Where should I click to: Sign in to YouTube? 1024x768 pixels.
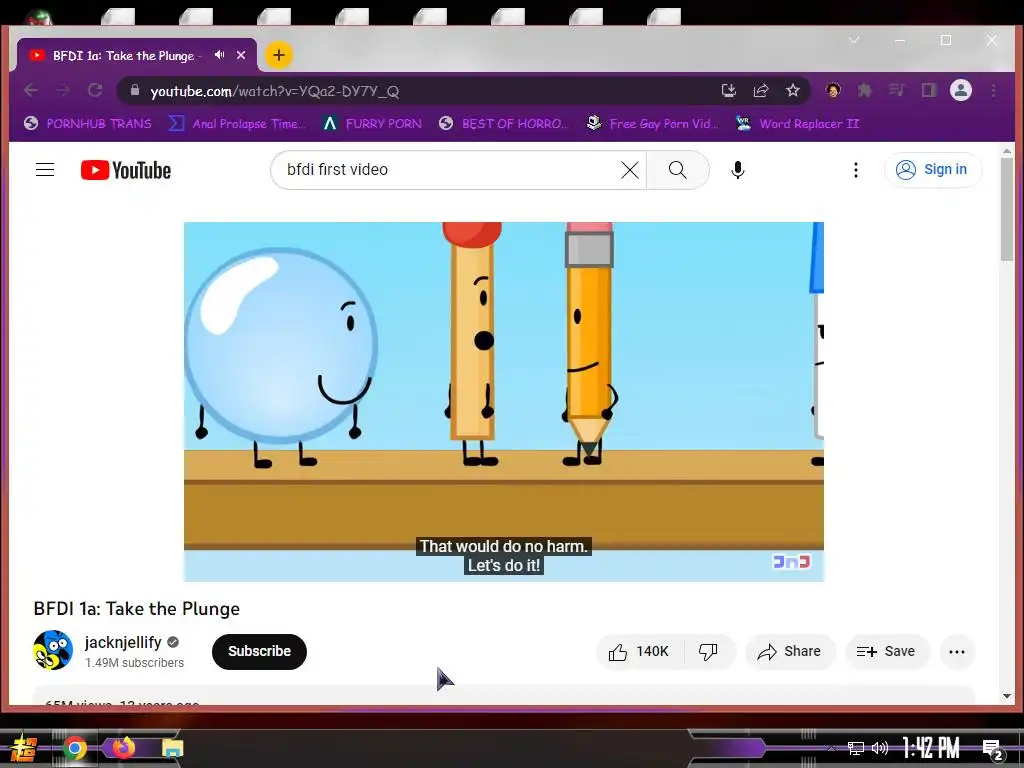click(x=933, y=170)
